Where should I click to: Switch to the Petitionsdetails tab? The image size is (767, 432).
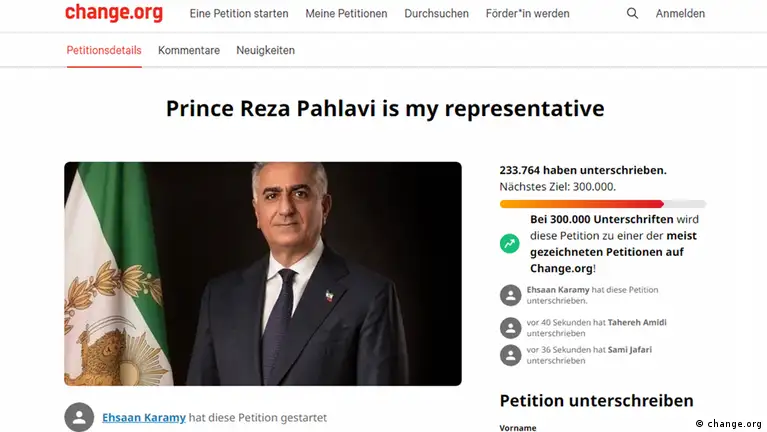click(x=104, y=50)
